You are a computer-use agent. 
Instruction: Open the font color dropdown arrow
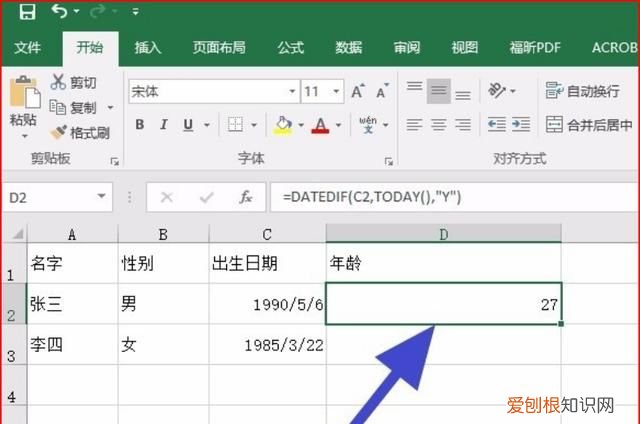pyautogui.click(x=338, y=125)
